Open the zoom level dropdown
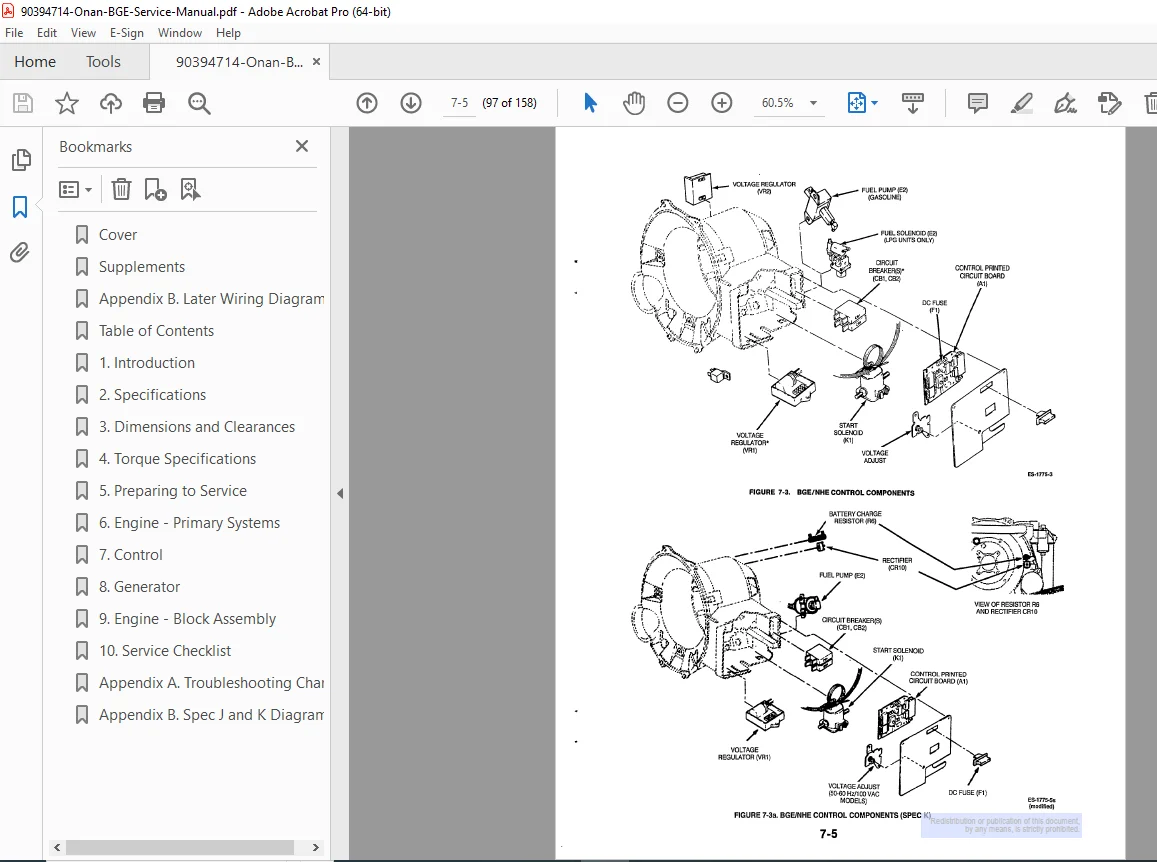This screenshot has width=1157, height=862. 813,103
